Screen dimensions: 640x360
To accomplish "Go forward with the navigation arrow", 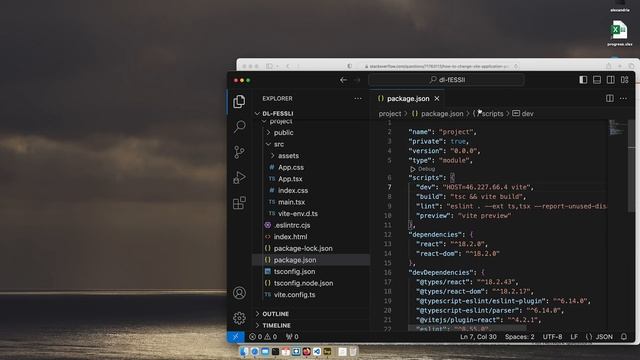I will (x=357, y=80).
